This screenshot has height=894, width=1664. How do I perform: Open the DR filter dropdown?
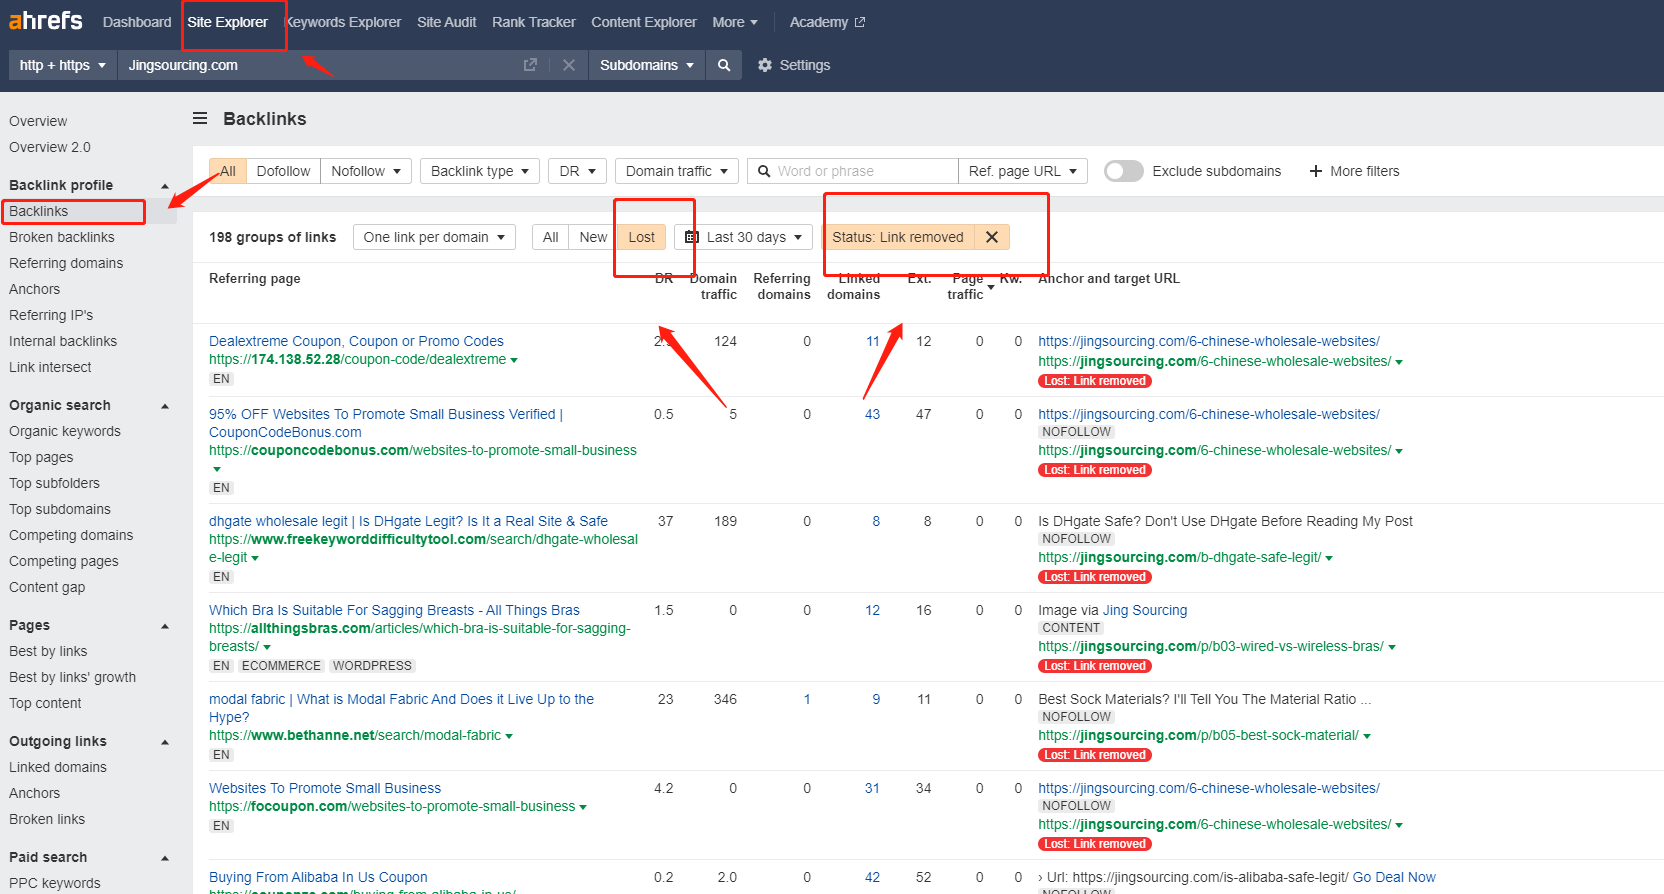[577, 171]
